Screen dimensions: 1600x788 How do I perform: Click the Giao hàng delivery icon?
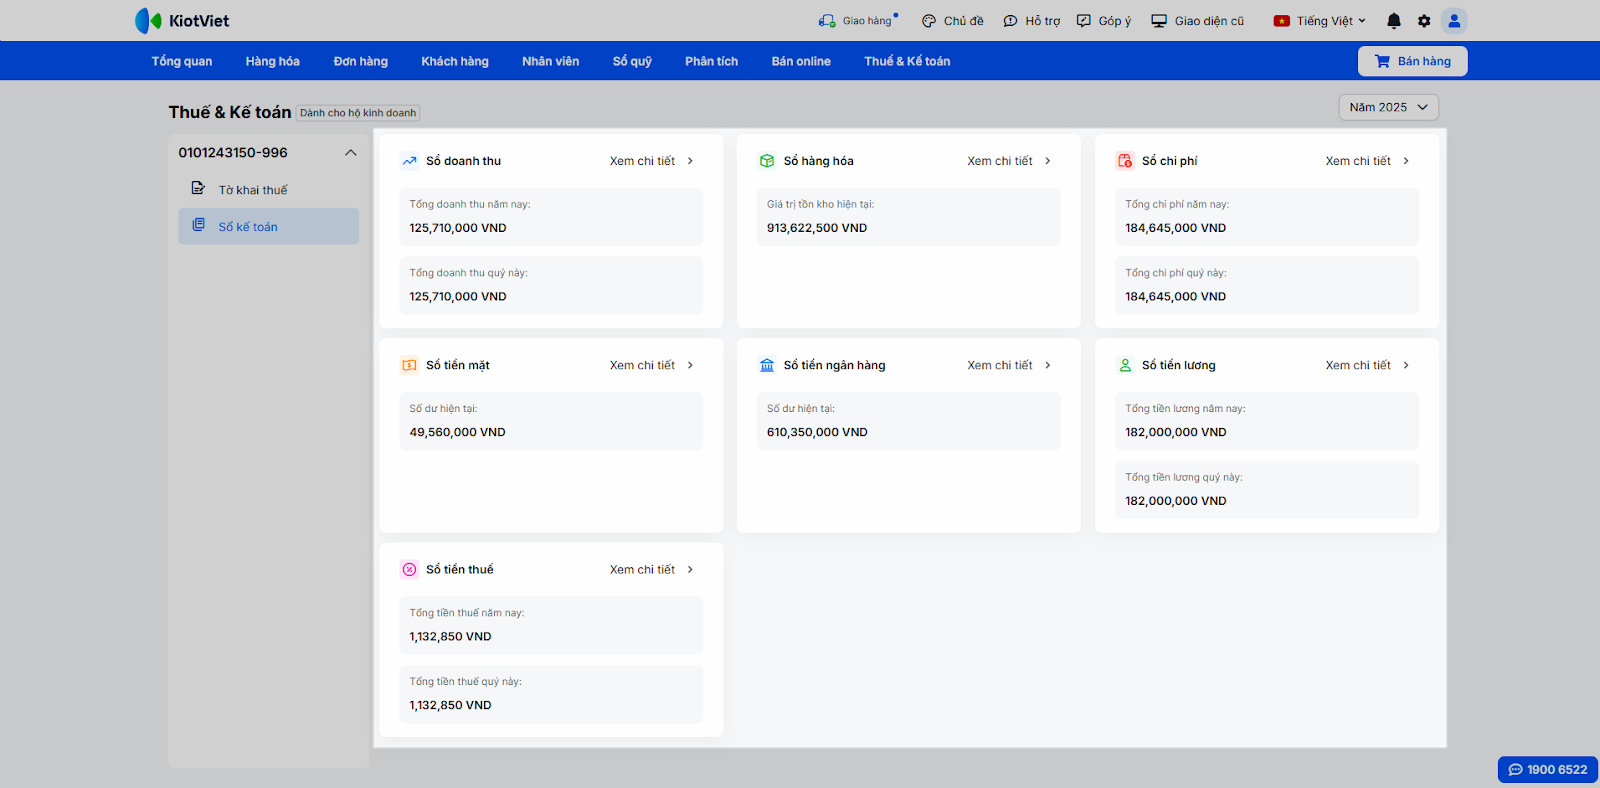827,21
